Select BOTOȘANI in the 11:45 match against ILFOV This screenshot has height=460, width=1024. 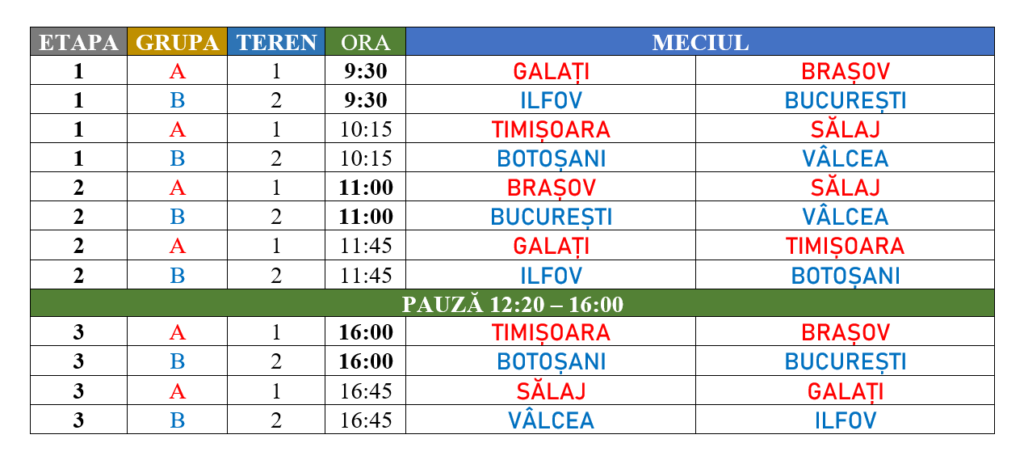(x=846, y=275)
